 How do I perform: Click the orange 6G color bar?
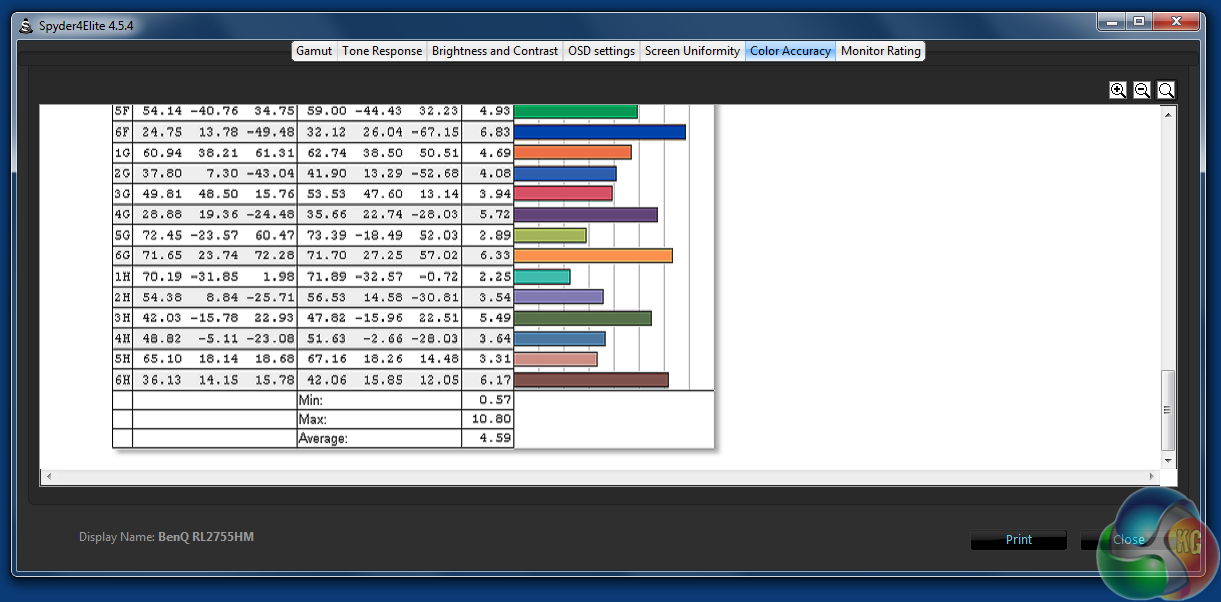593,256
